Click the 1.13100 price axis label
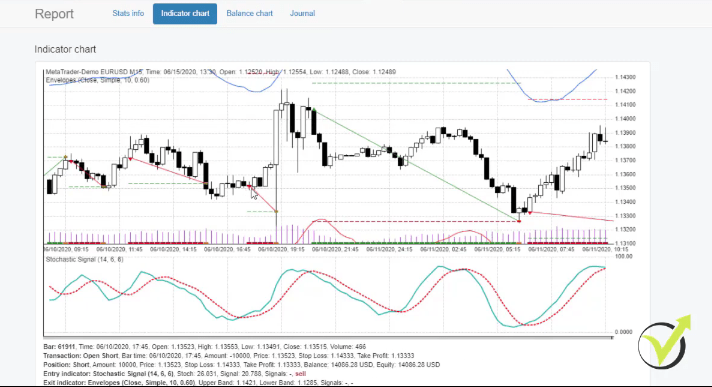 pos(625,243)
